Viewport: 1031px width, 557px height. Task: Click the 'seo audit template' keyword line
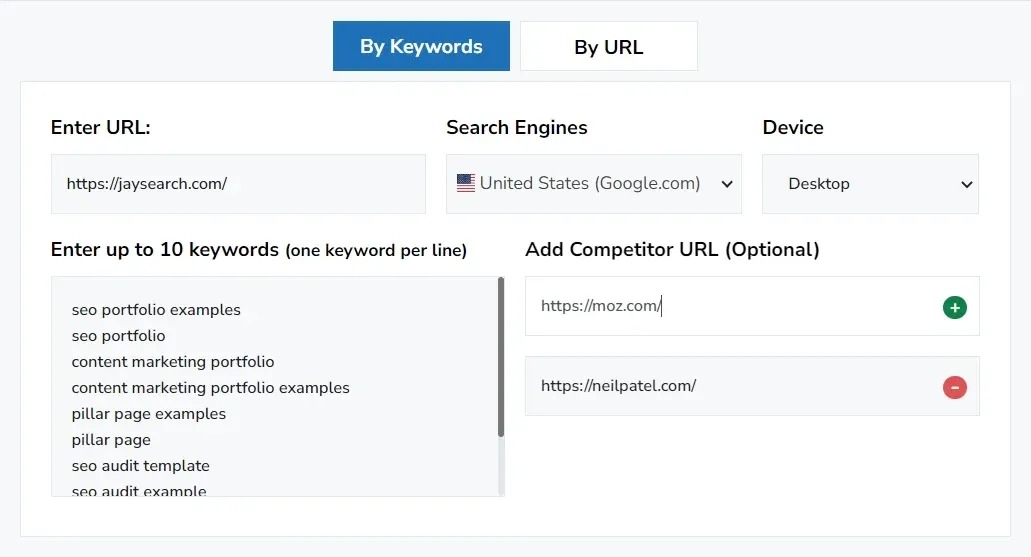141,466
